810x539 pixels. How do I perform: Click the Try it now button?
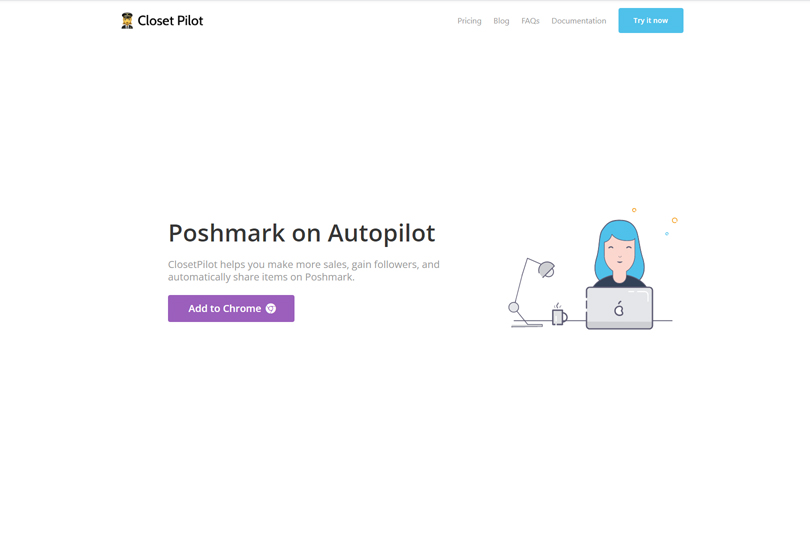tap(650, 21)
